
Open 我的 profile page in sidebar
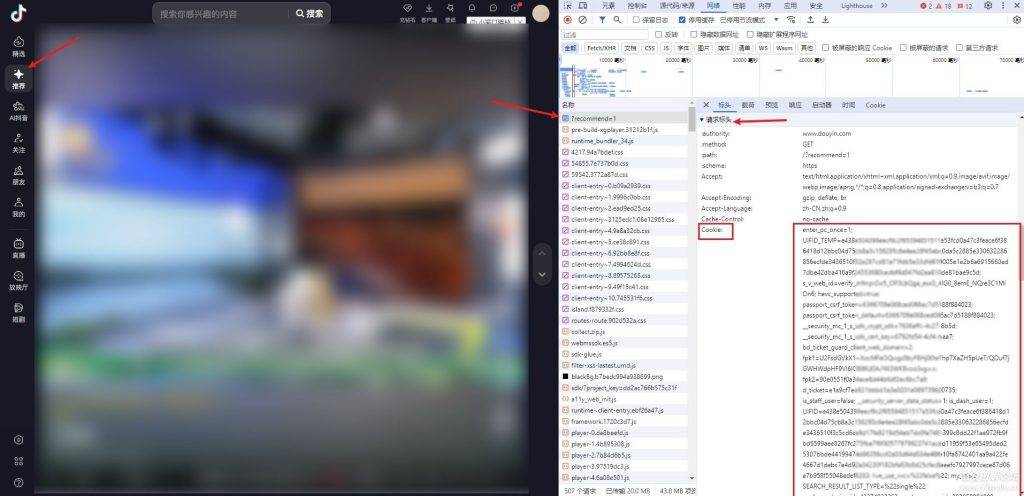coord(18,207)
